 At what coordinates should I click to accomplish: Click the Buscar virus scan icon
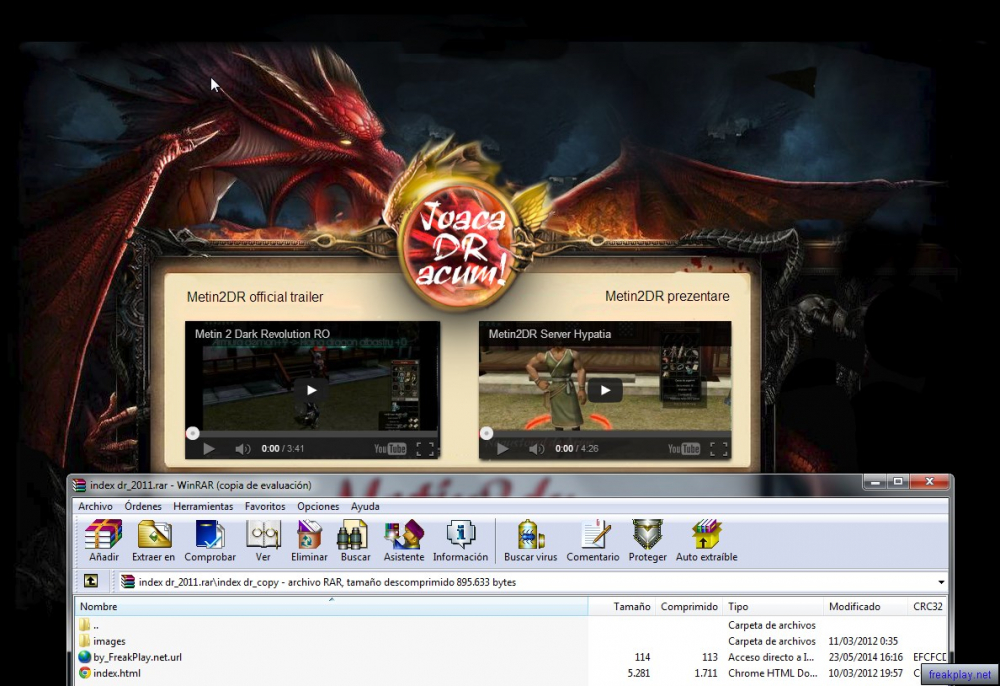point(531,539)
